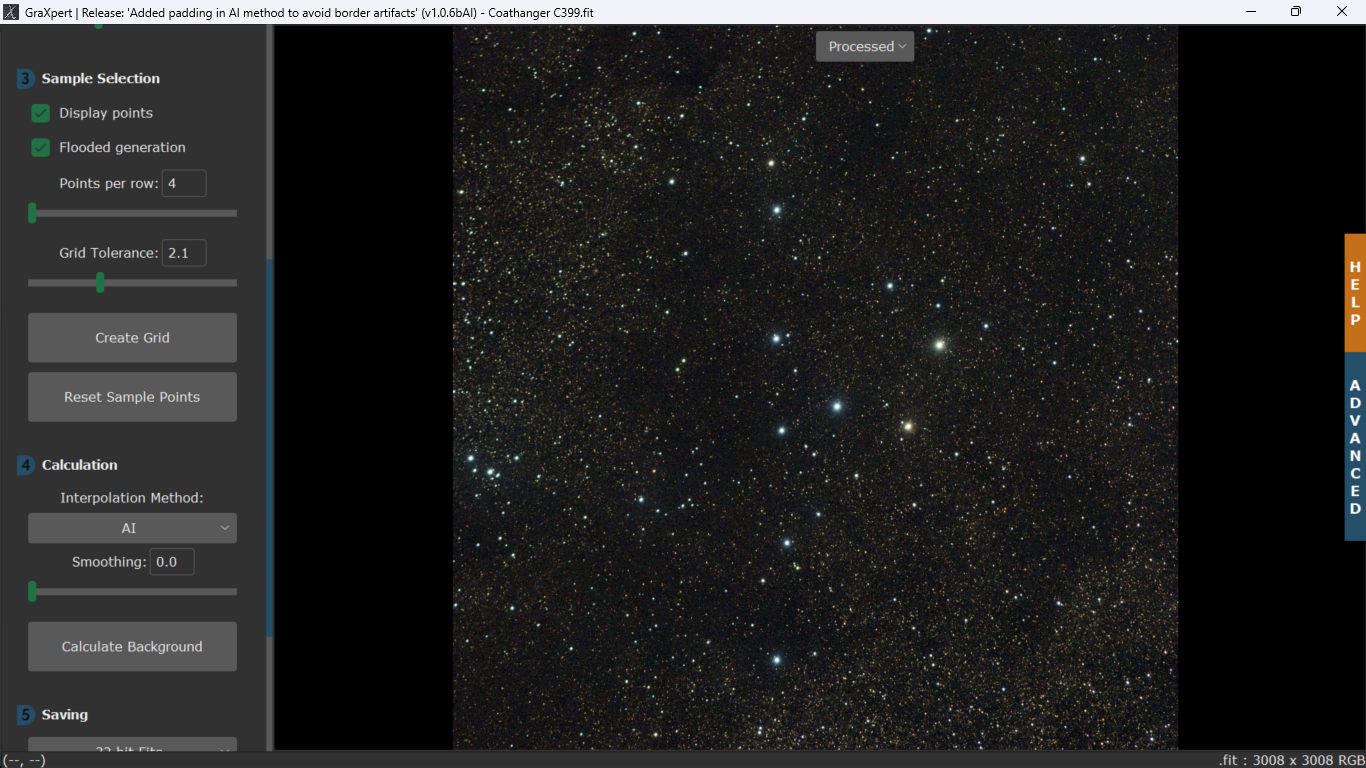Click the Smoothing slider handle
Viewport: 1366px width, 768px height.
pos(32,592)
